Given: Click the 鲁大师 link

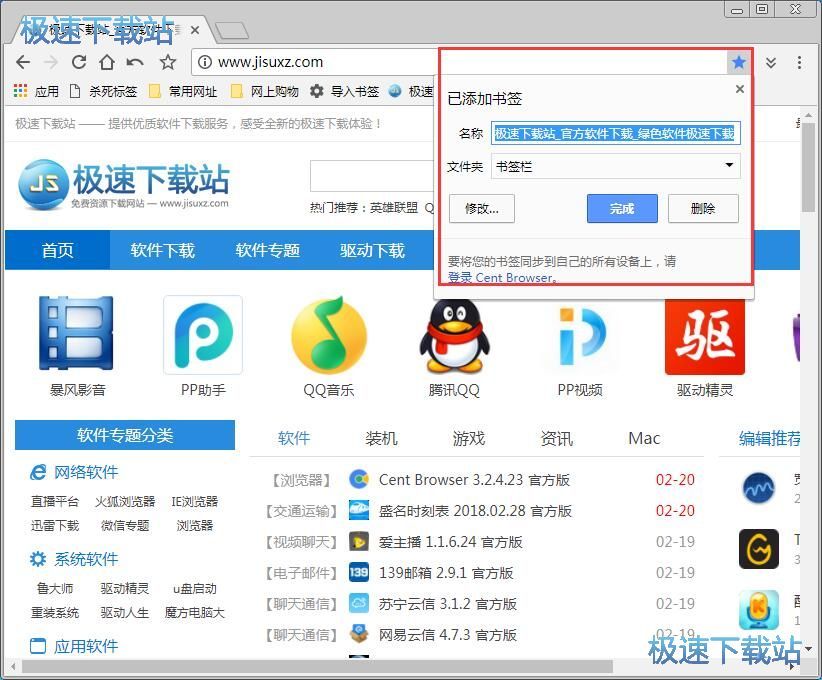Looking at the screenshot, I should tap(55, 588).
